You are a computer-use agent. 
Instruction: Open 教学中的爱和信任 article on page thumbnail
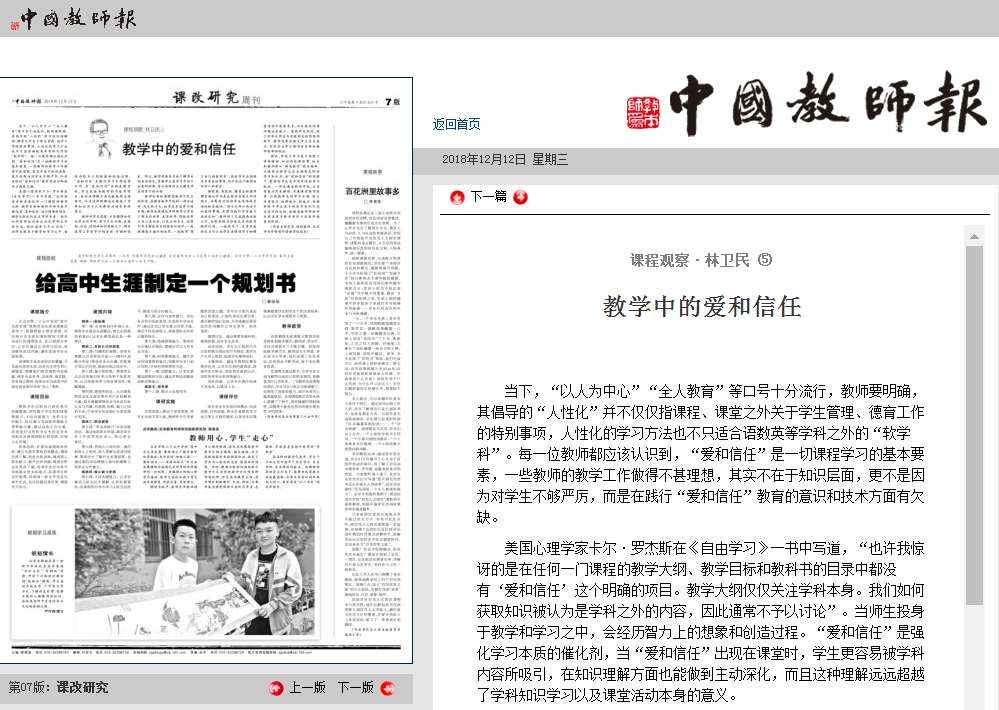point(179,149)
